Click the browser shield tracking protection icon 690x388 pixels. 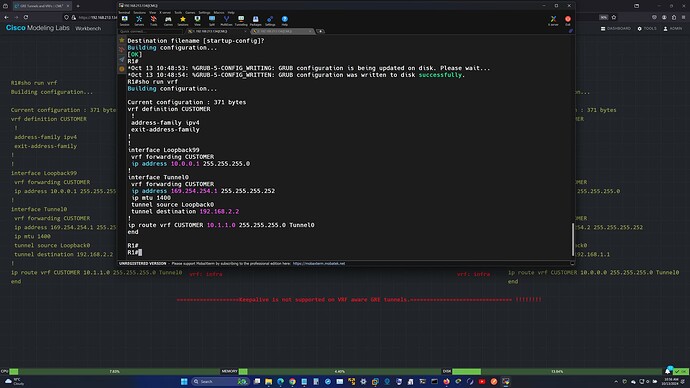pos(66,17)
